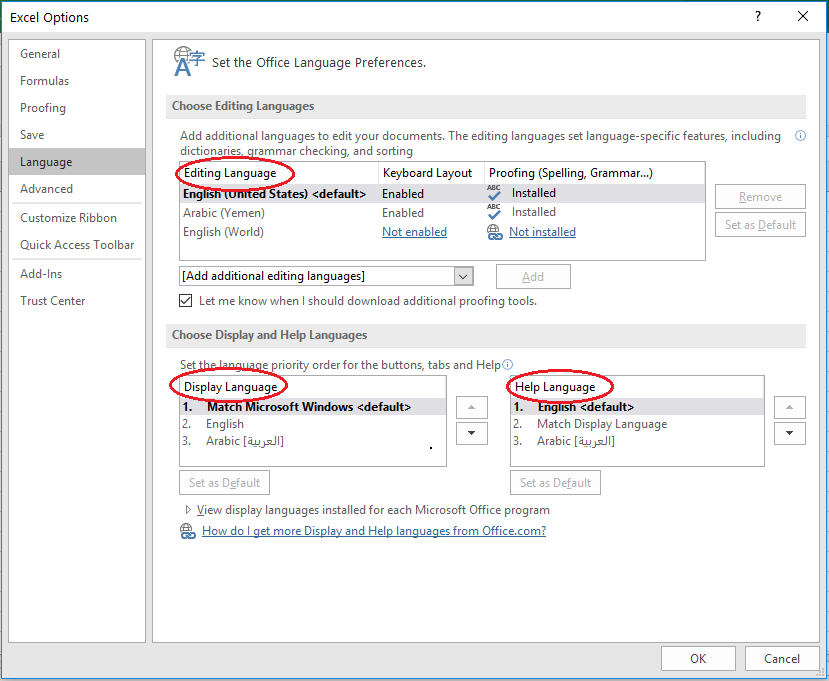Viewport: 829px width, 681px height.
Task: Open the Formulas options category
Action: [77, 81]
